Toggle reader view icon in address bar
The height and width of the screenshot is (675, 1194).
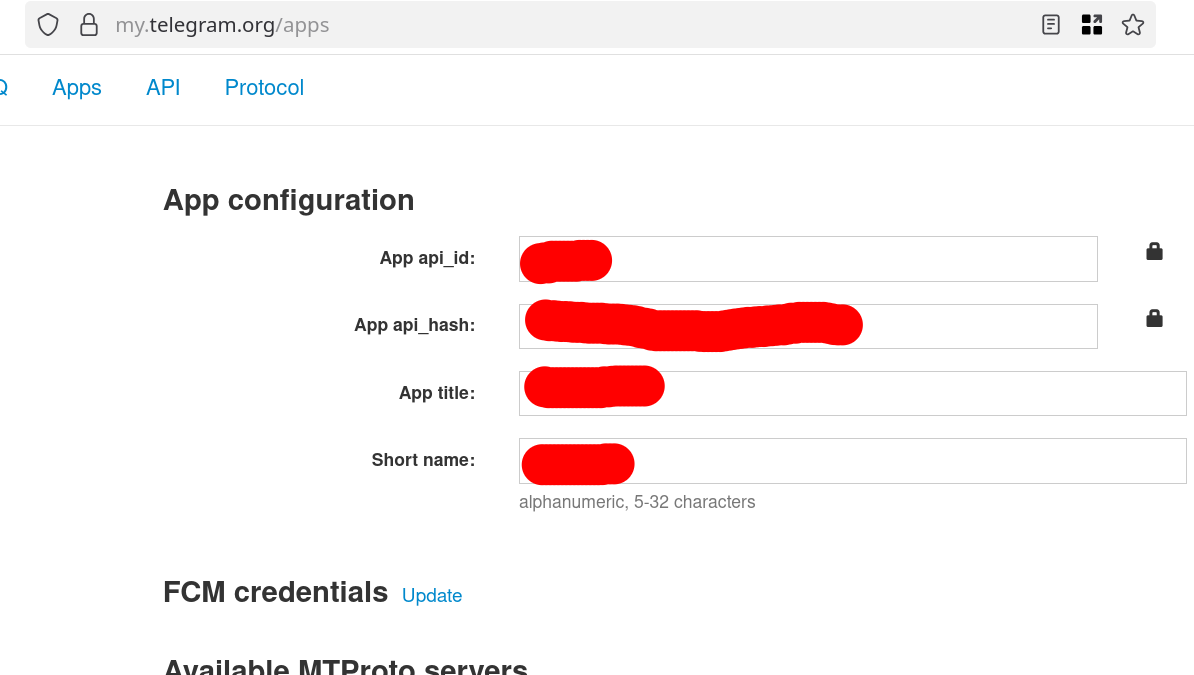tap(1050, 24)
